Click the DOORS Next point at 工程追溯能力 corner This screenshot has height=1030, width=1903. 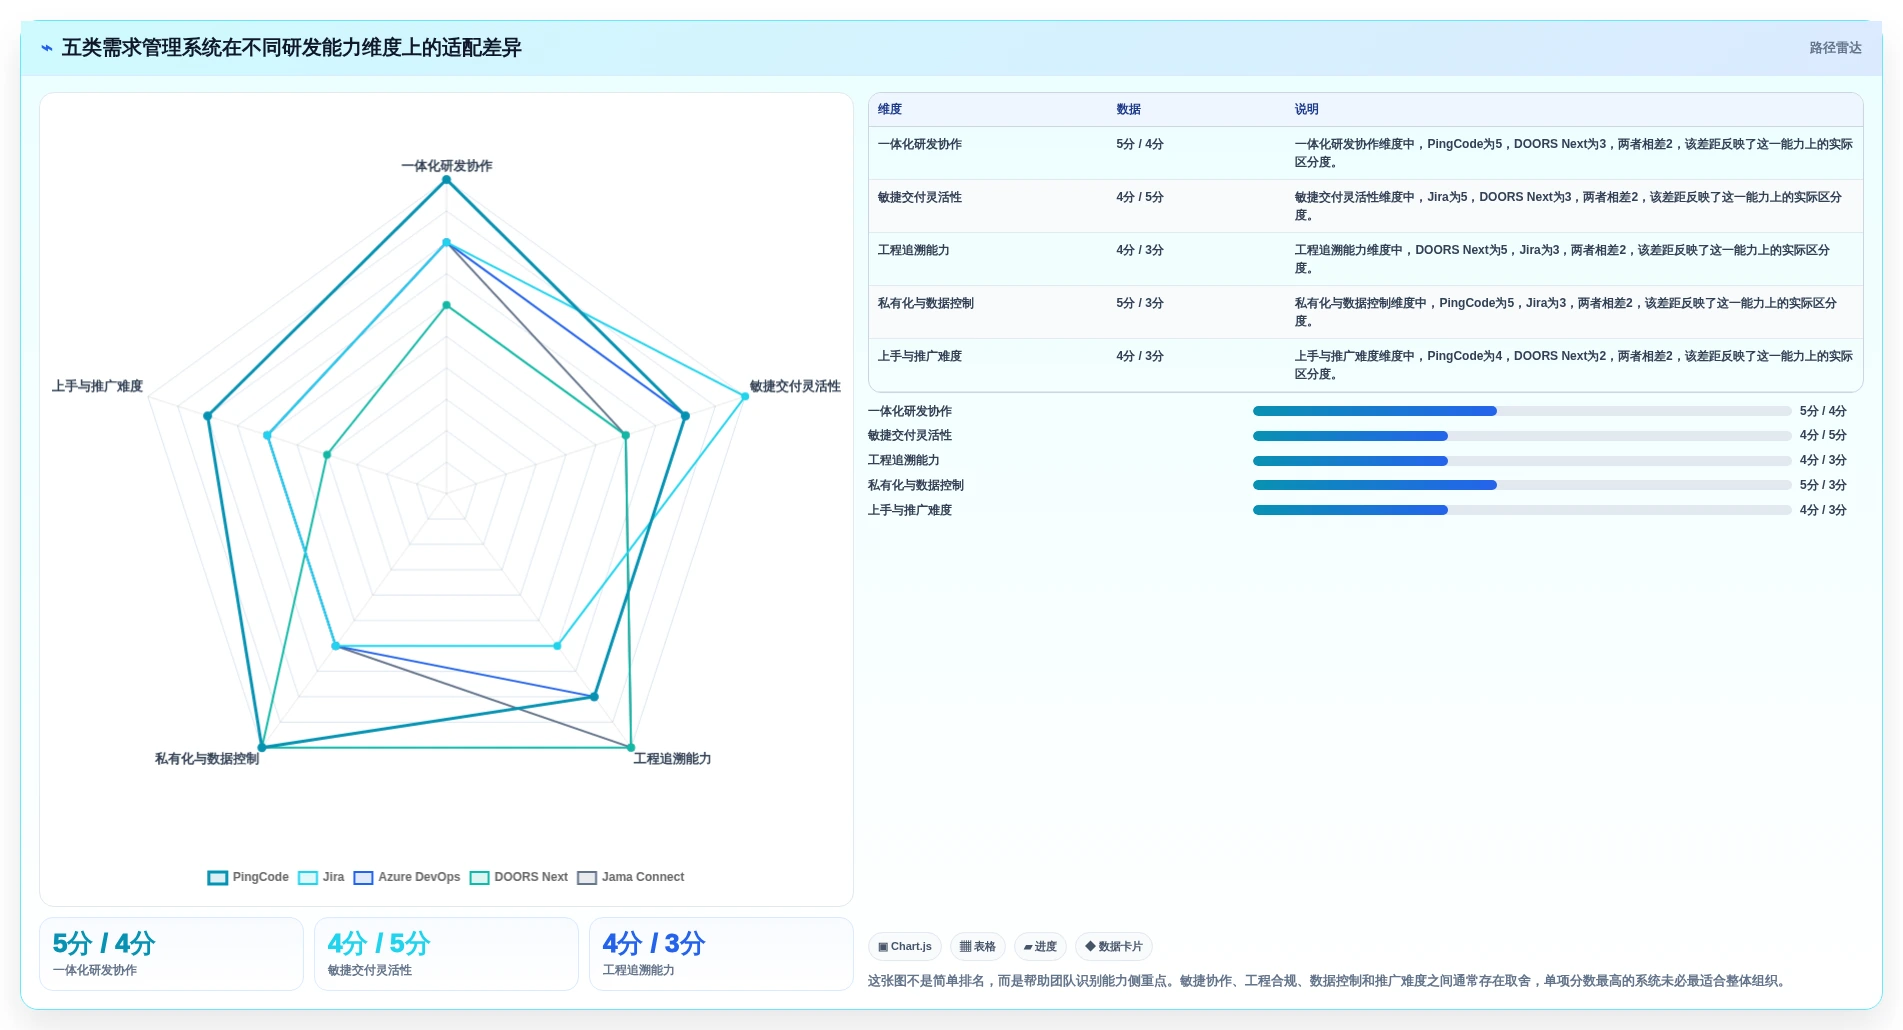tap(631, 747)
